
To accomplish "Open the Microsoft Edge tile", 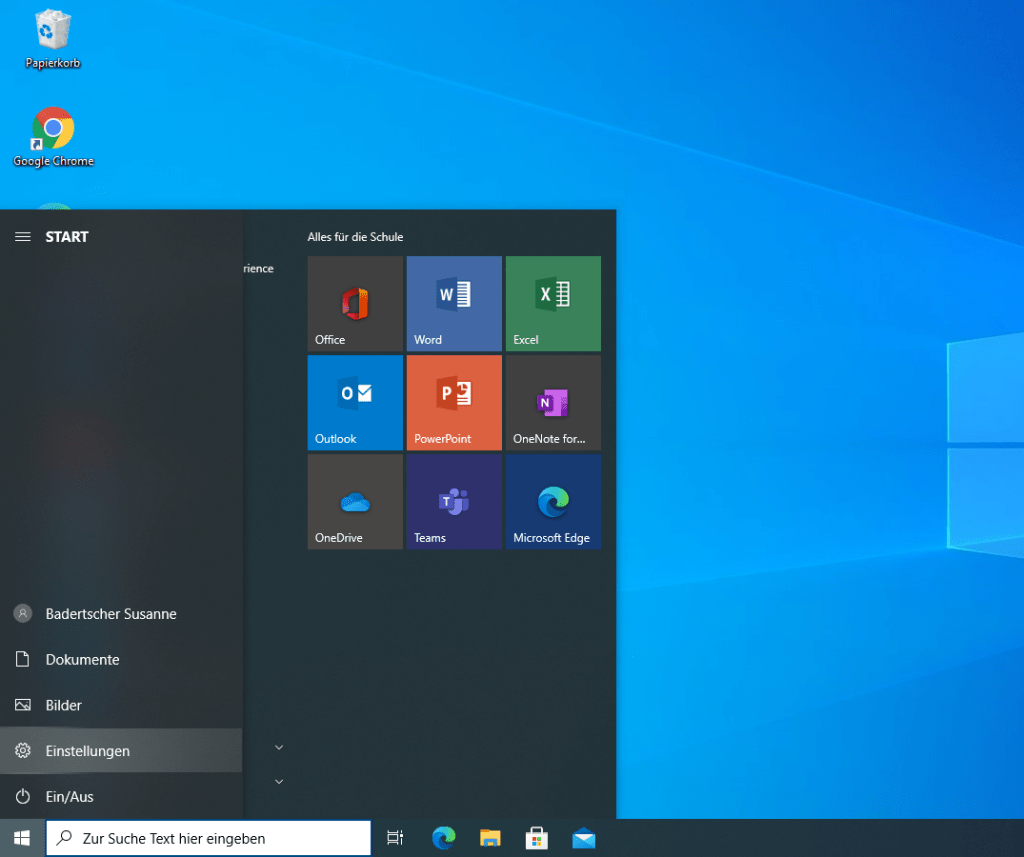I will 553,501.
